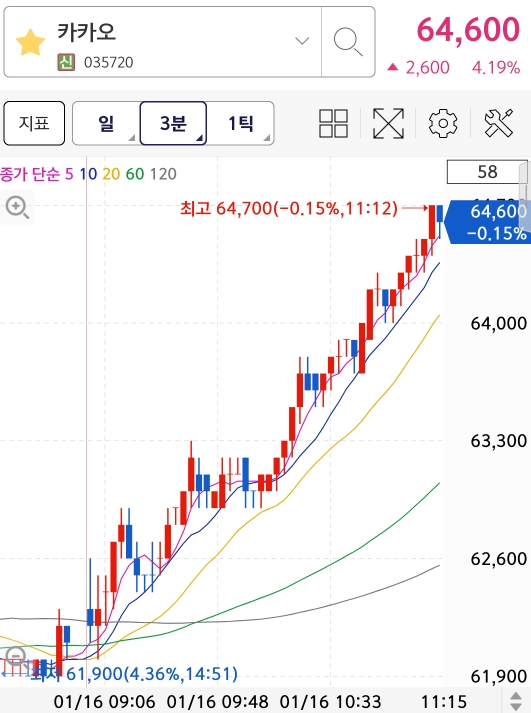Open the stock search magnifier

[348, 41]
